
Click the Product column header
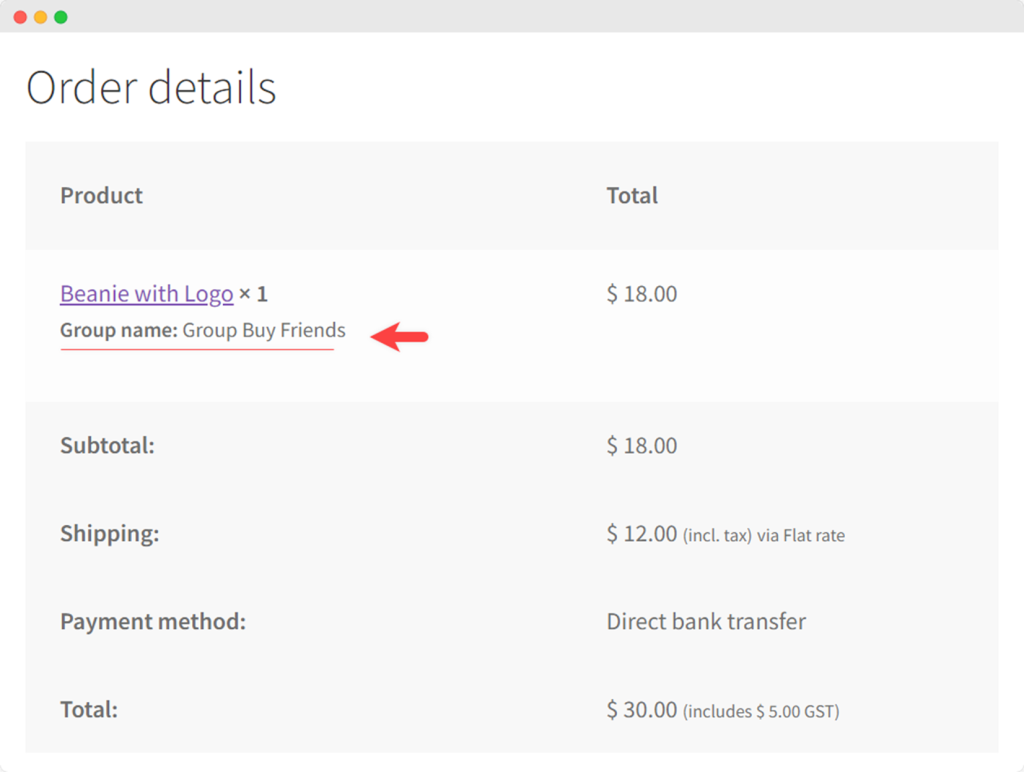[101, 196]
